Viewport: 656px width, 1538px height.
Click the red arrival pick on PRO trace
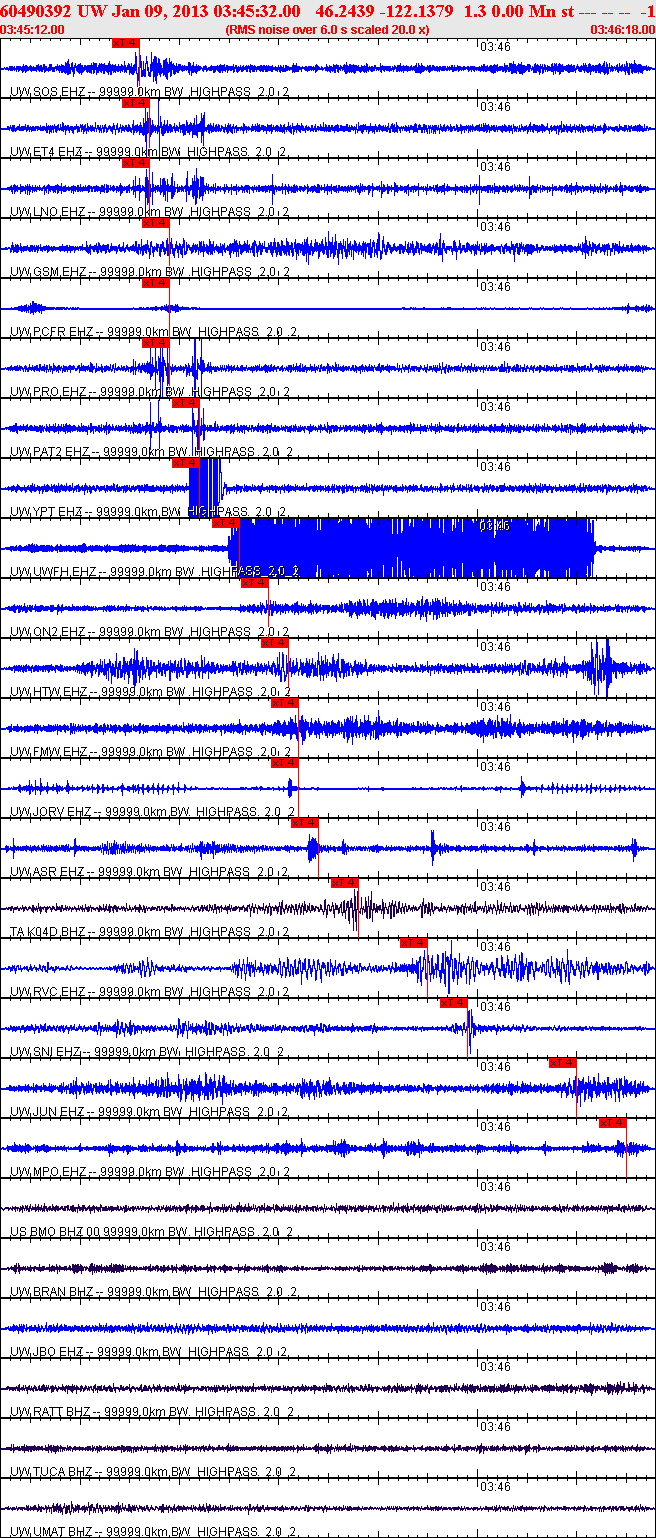pyautogui.click(x=155, y=343)
